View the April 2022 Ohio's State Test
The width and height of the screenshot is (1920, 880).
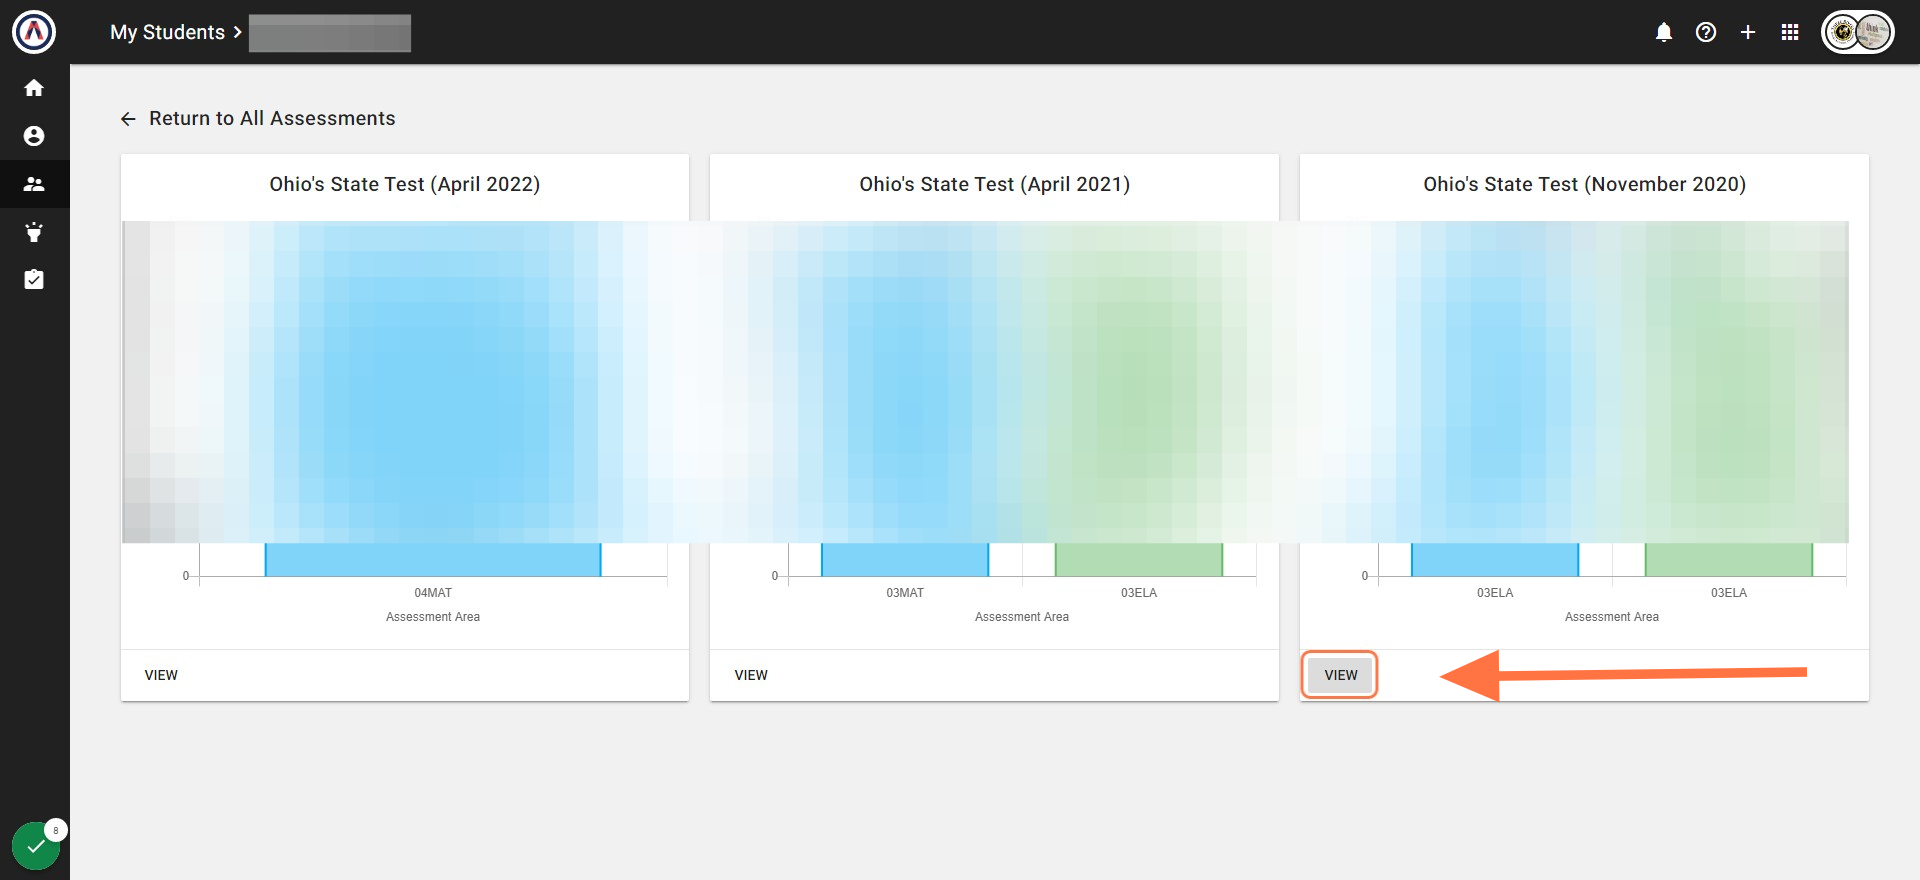(161, 675)
